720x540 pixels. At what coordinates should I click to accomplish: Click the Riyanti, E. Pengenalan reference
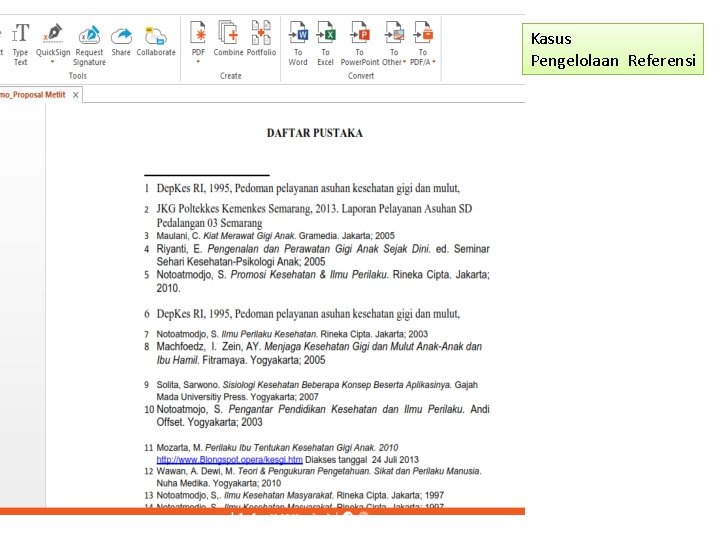coord(317,255)
